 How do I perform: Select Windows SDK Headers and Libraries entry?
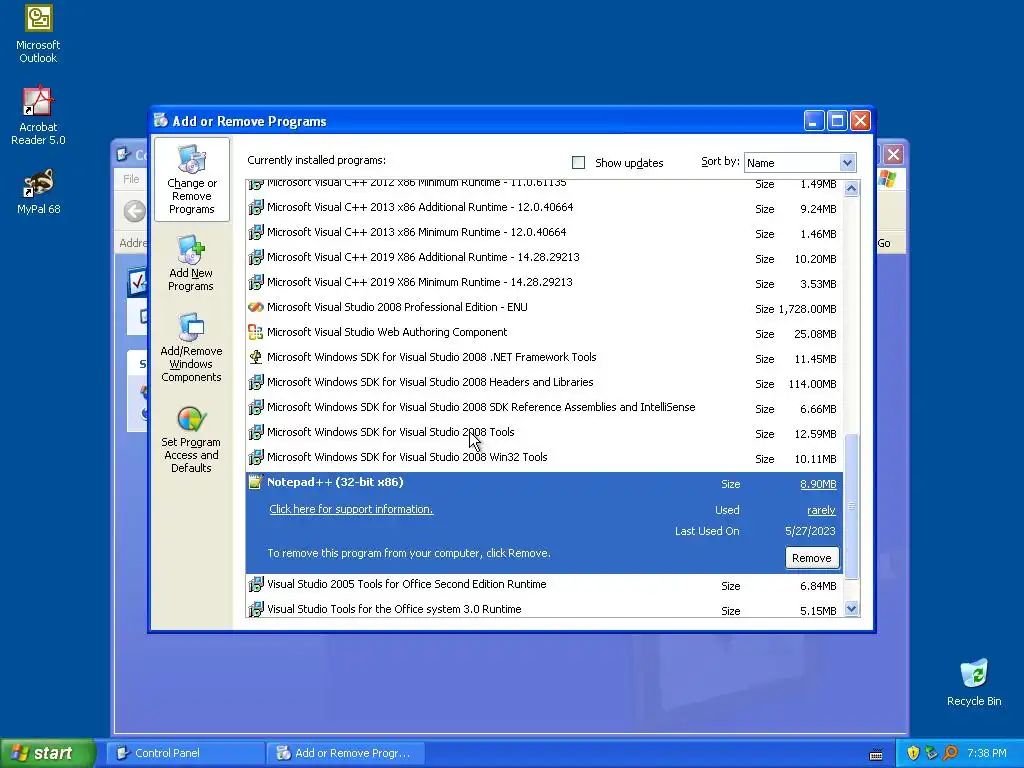tap(544, 383)
